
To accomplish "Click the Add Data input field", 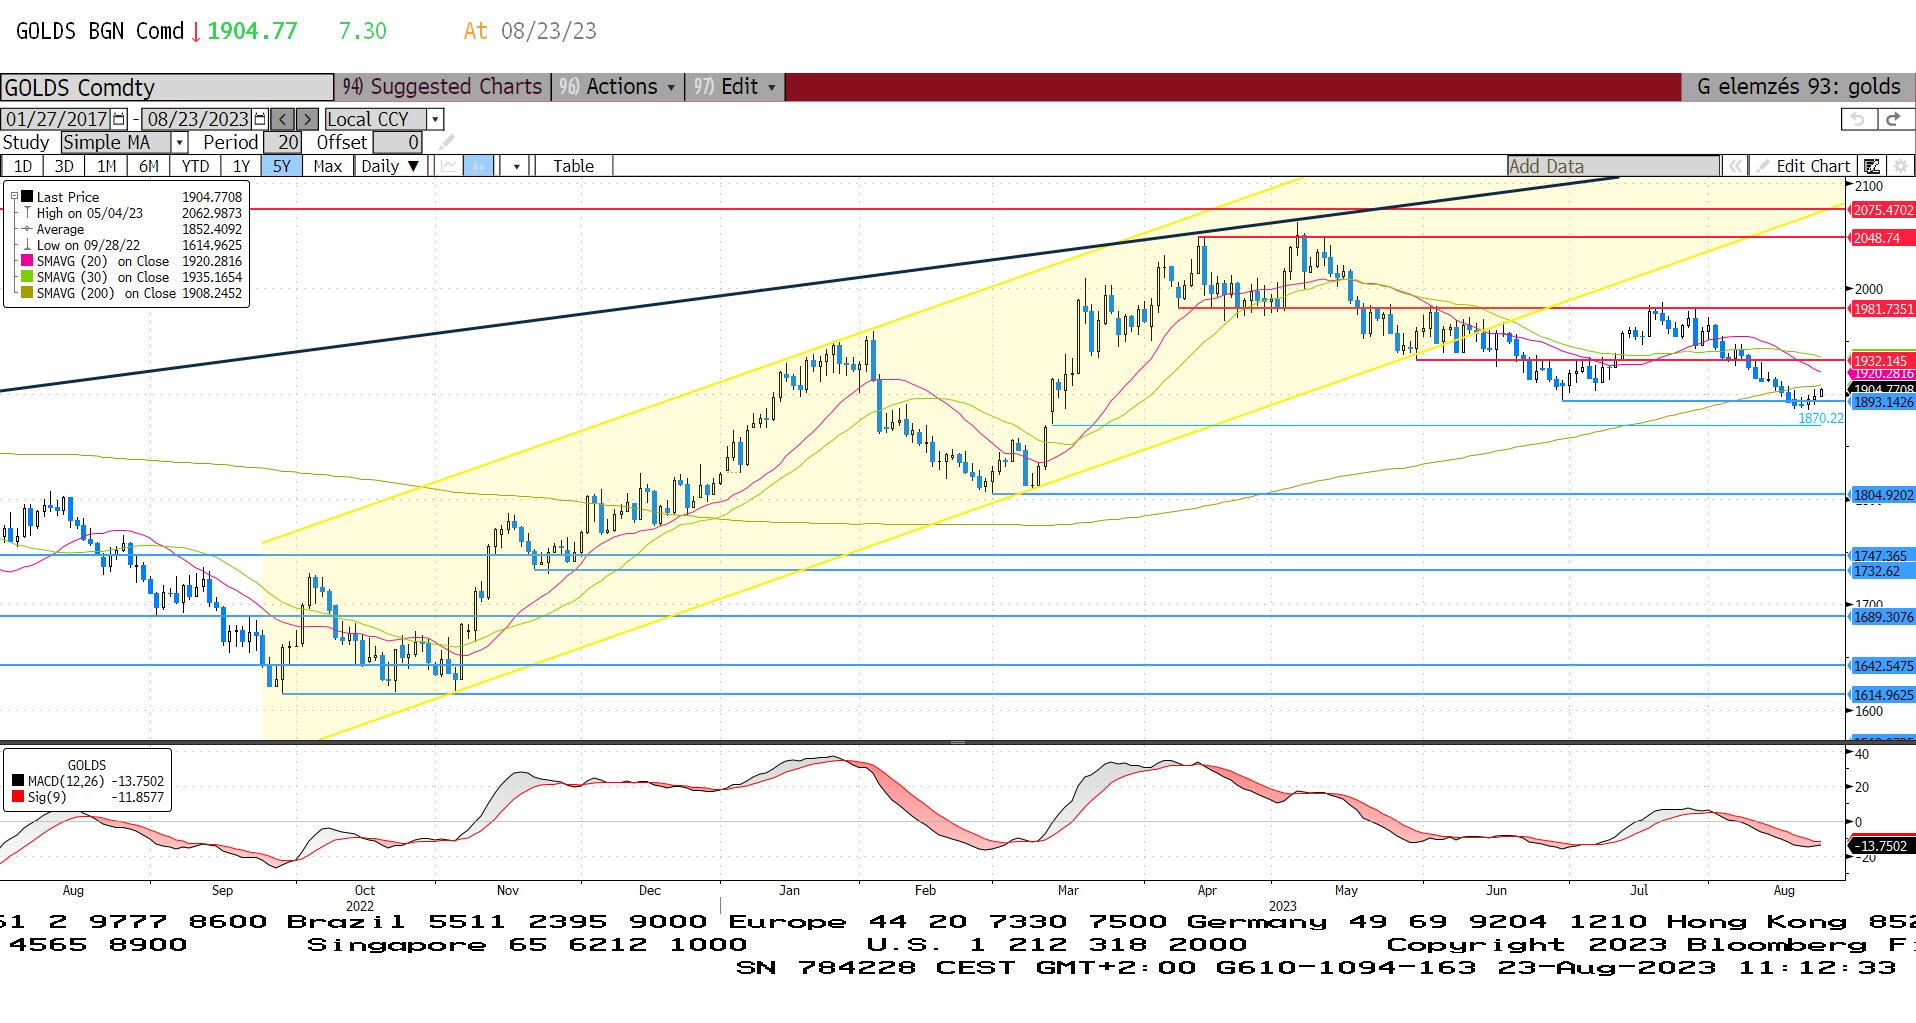I will (1613, 166).
